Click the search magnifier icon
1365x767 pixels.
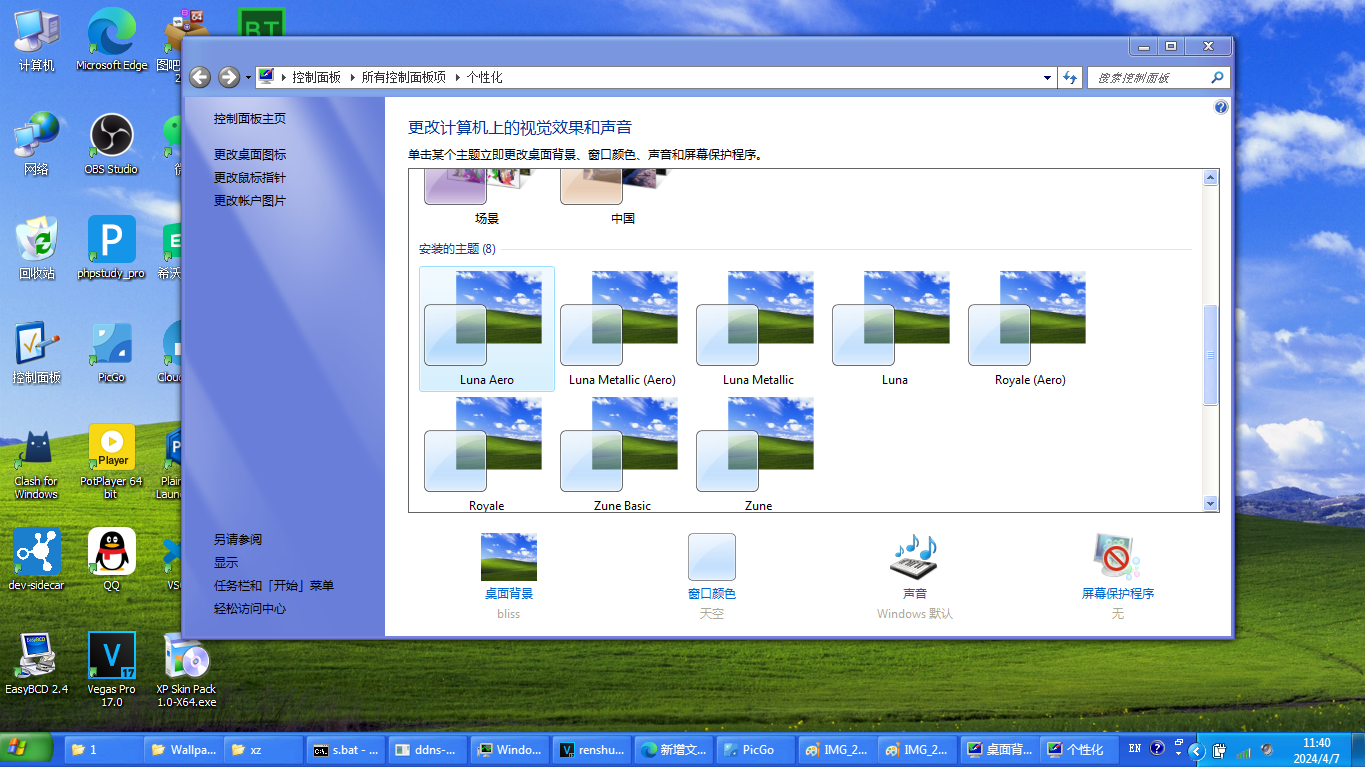[1217, 77]
